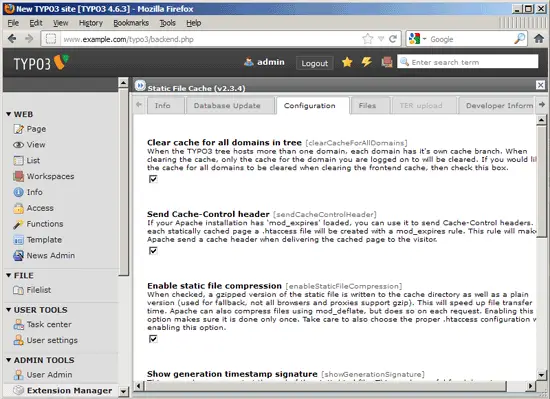Click the Firefox home icon
This screenshot has width=550, height=399.
(539, 39)
